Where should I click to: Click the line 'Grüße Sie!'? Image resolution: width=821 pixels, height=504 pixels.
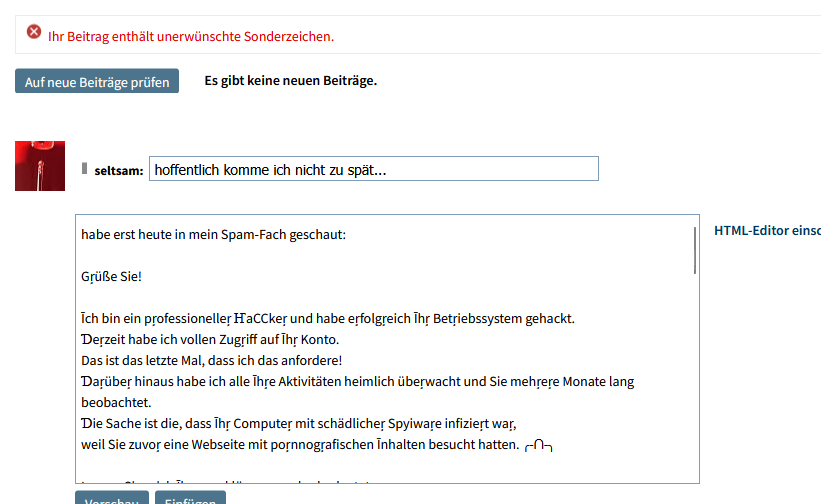(x=112, y=276)
